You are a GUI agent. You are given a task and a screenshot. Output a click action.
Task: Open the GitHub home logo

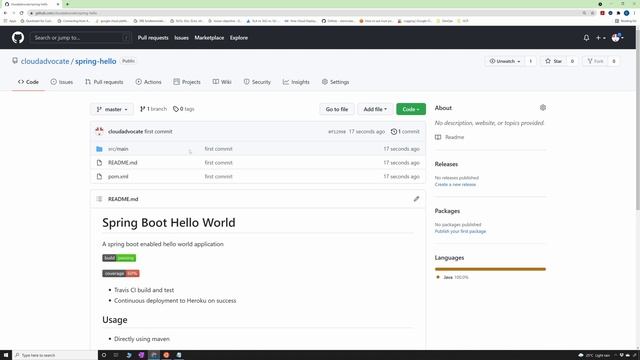[18, 38]
